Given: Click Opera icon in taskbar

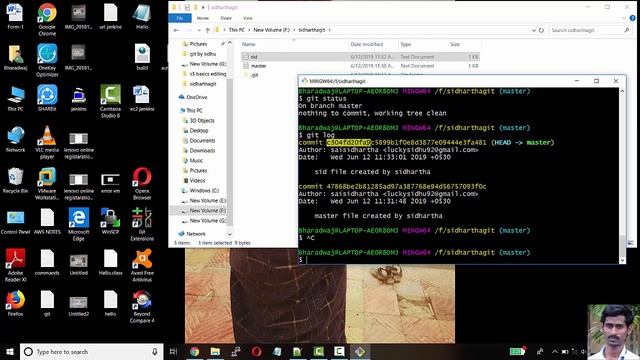Looking at the screenshot, I should point(256,351).
